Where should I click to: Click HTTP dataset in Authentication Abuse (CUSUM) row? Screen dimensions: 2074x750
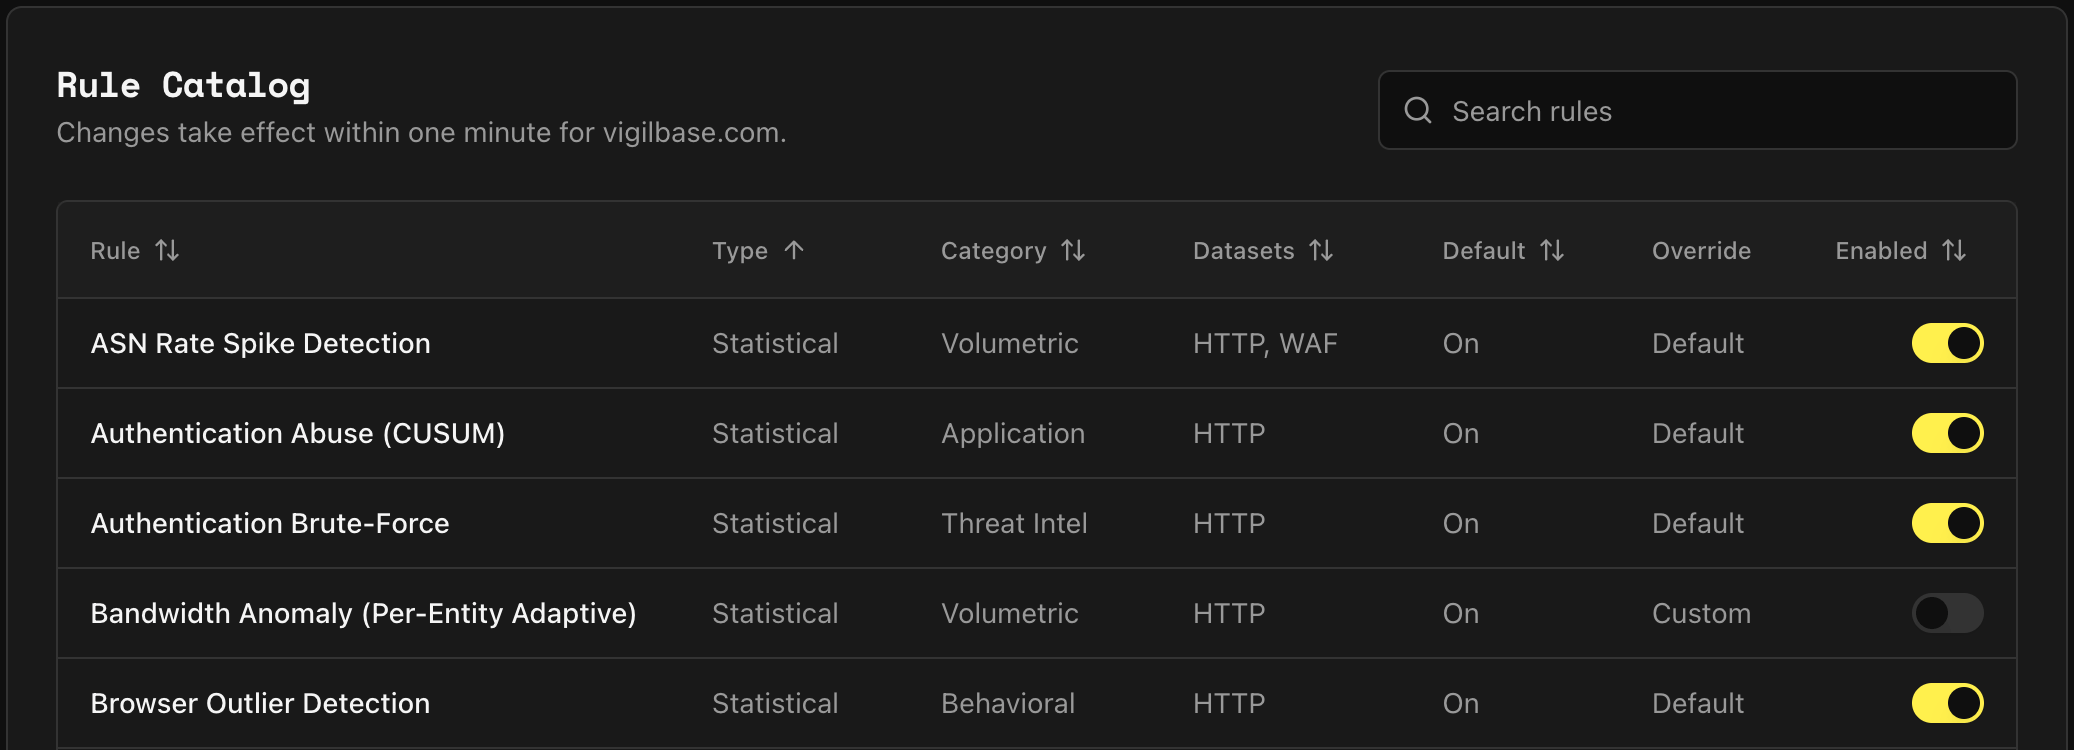(x=1229, y=433)
